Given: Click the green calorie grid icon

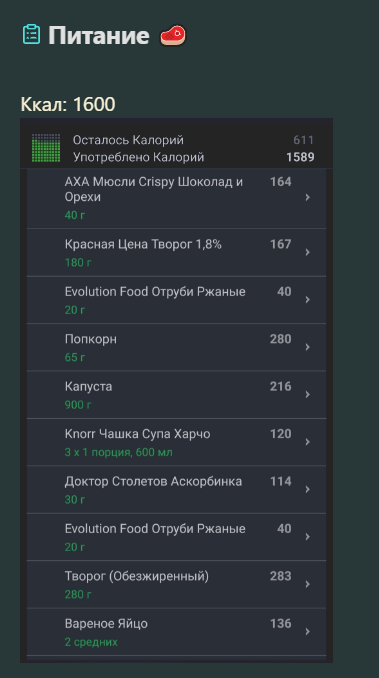Looking at the screenshot, I should pyautogui.click(x=46, y=148).
